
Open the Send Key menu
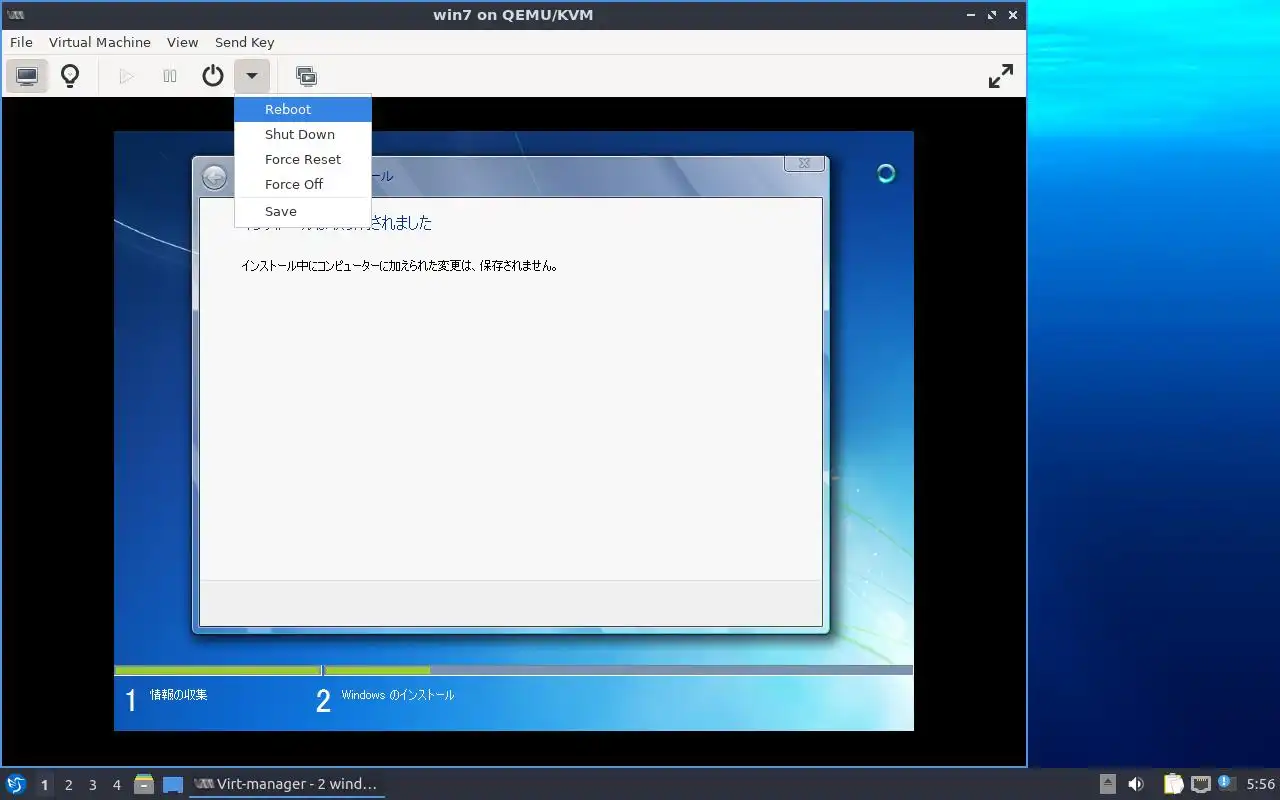click(244, 42)
